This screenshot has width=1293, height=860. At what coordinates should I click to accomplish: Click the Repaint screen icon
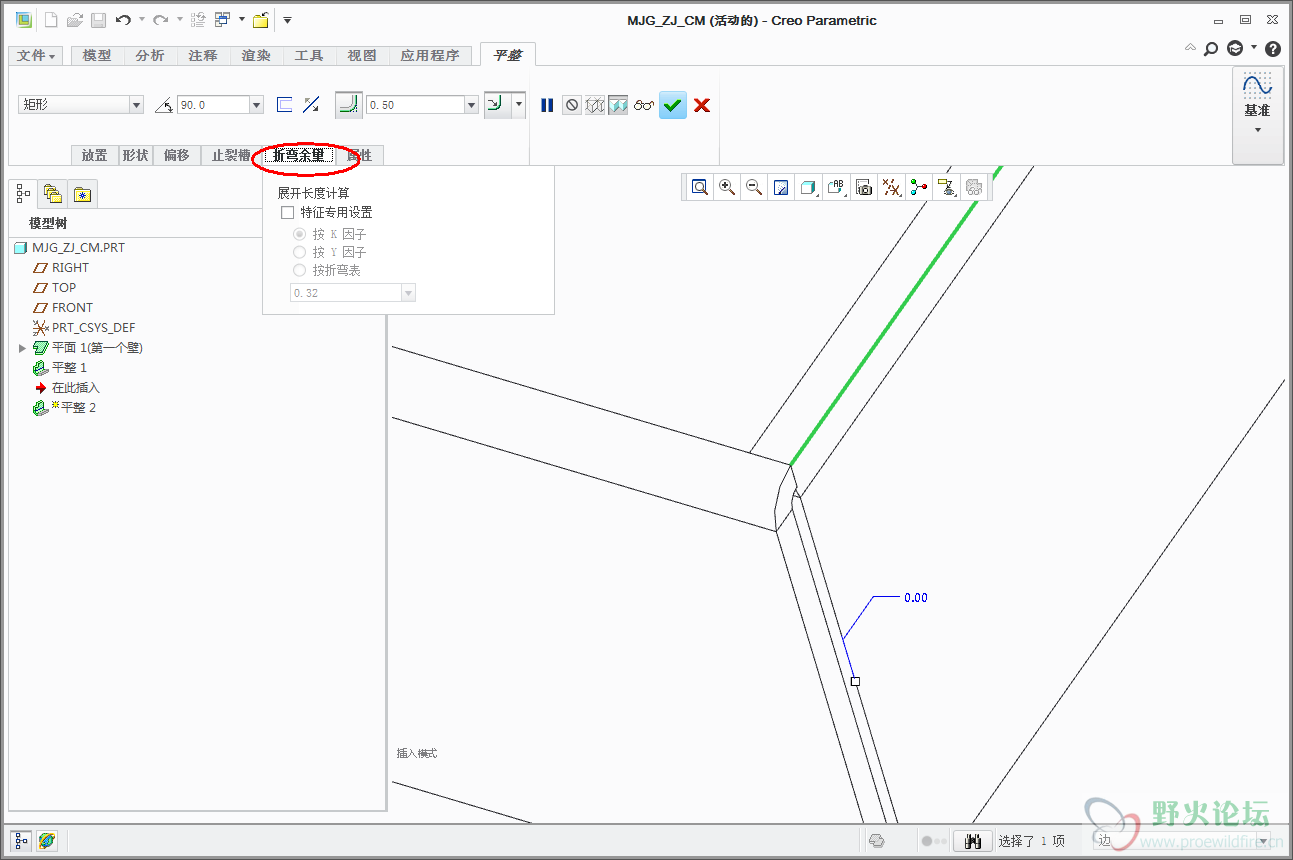tap(781, 187)
